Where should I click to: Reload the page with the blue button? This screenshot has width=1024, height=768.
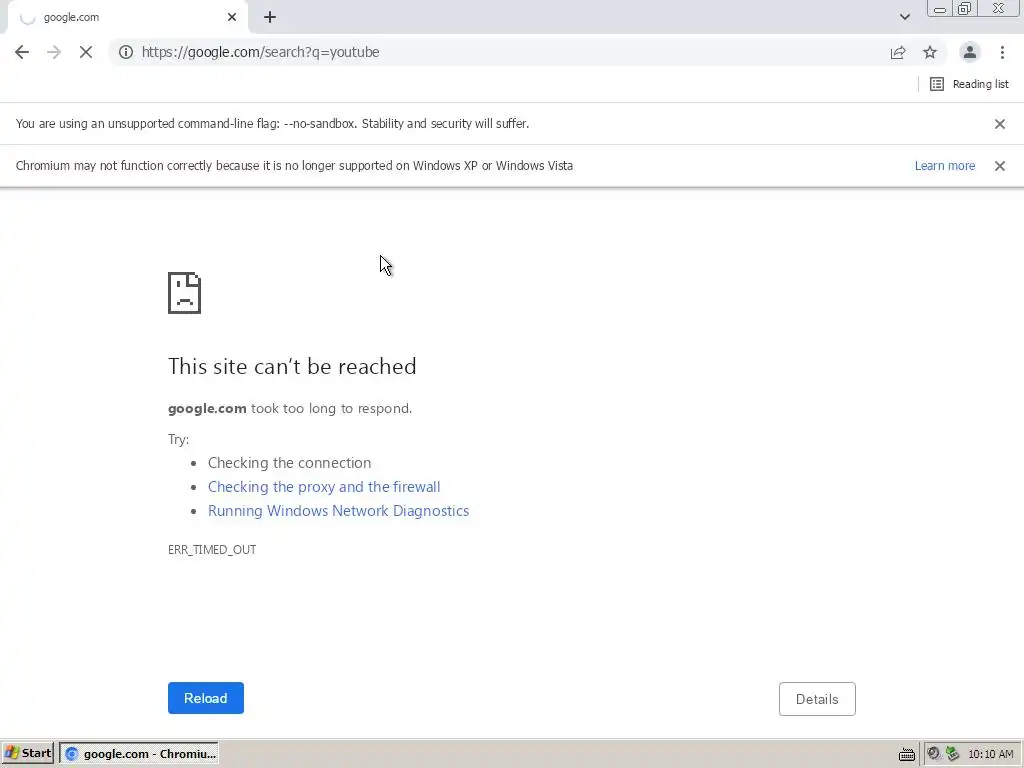(x=206, y=698)
